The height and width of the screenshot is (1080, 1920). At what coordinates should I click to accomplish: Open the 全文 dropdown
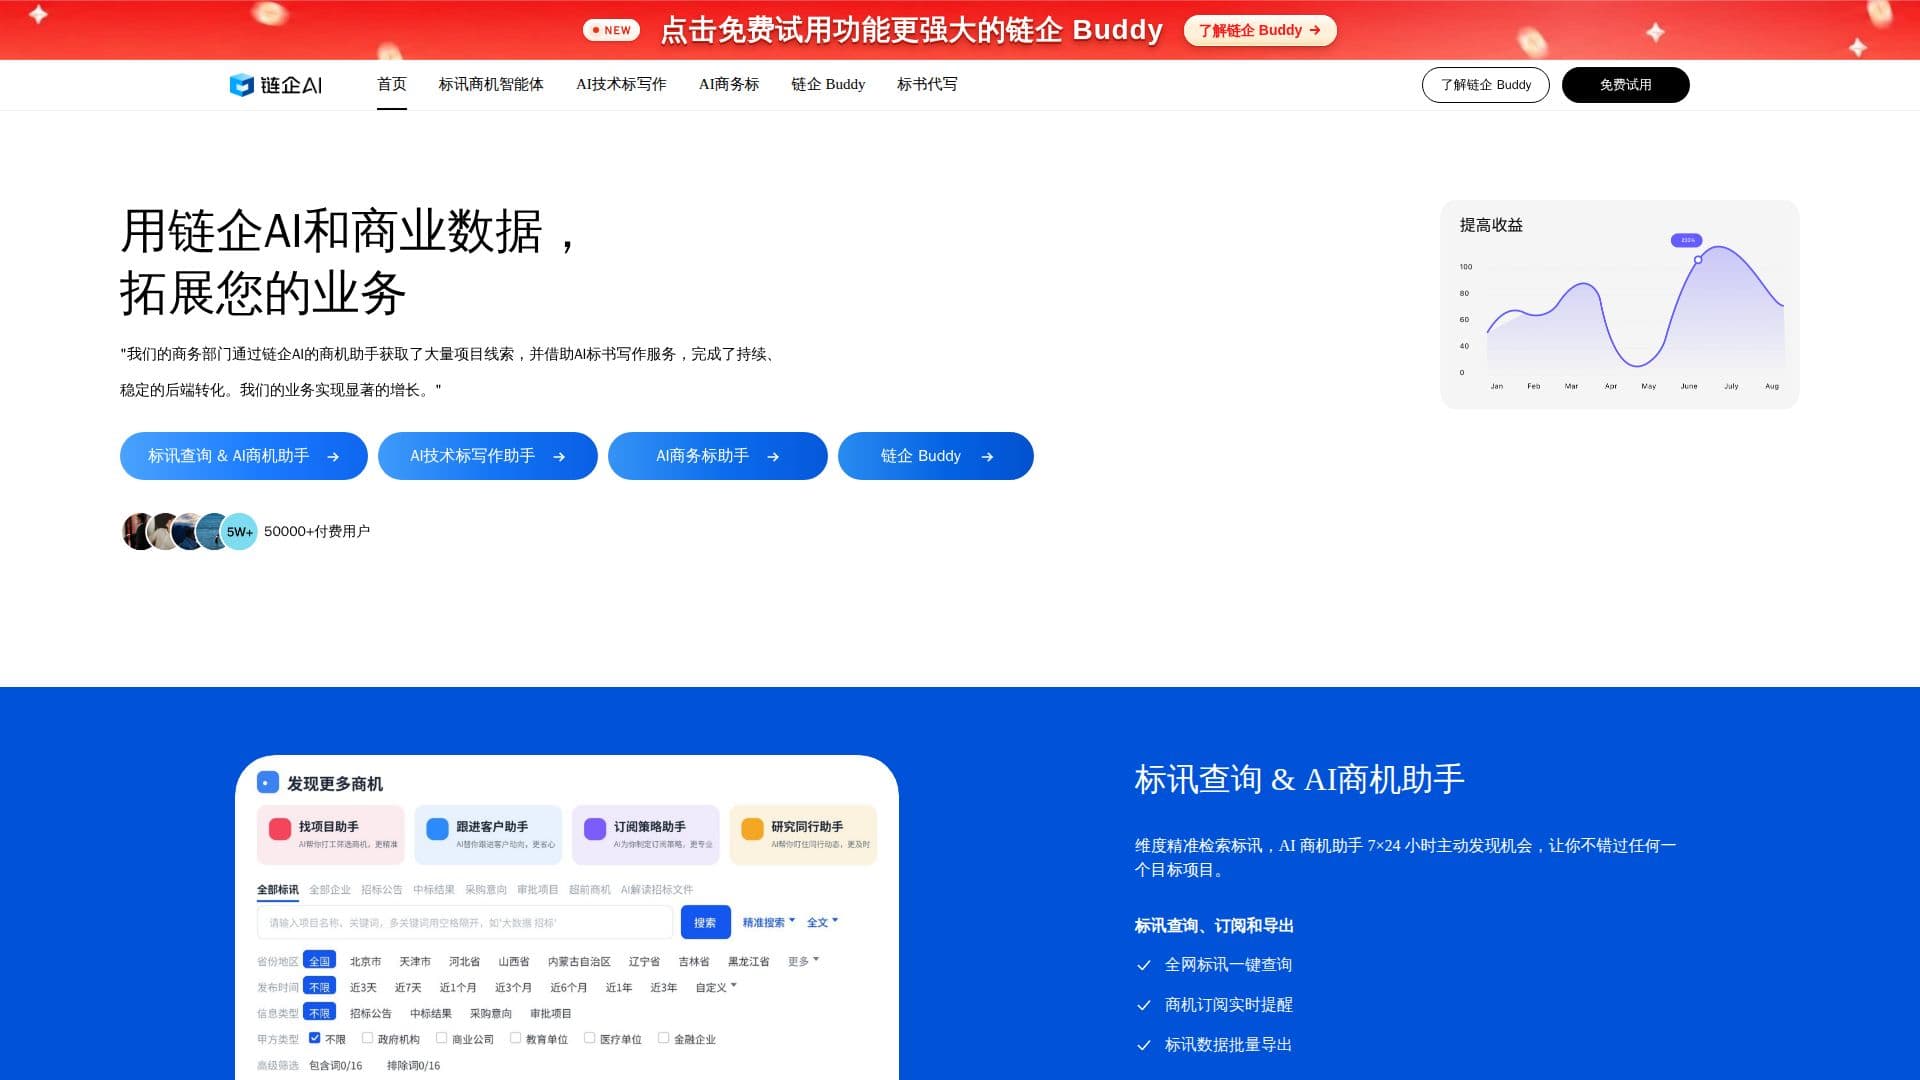[822, 922]
